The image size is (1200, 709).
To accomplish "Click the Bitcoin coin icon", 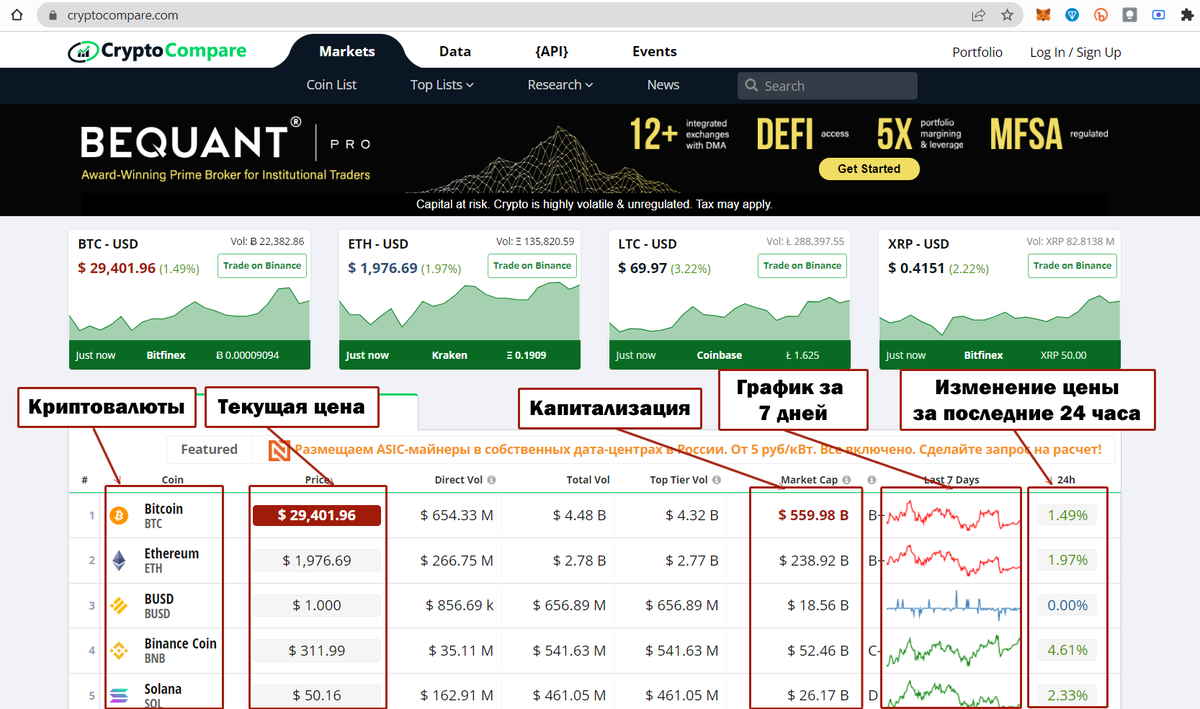I will click(119, 516).
